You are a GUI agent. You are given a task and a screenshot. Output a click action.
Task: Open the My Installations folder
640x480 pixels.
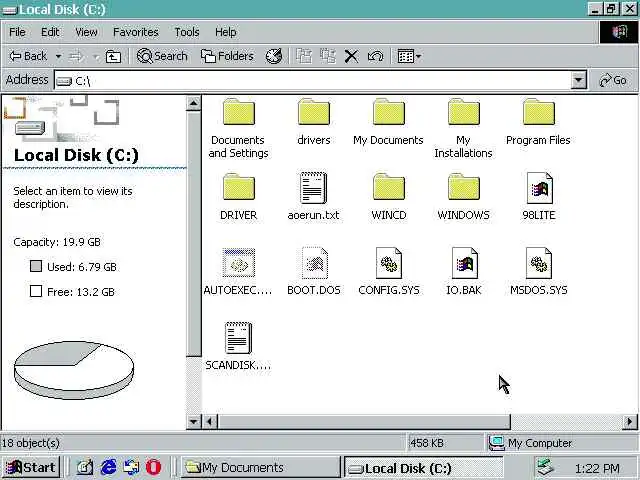(463, 128)
